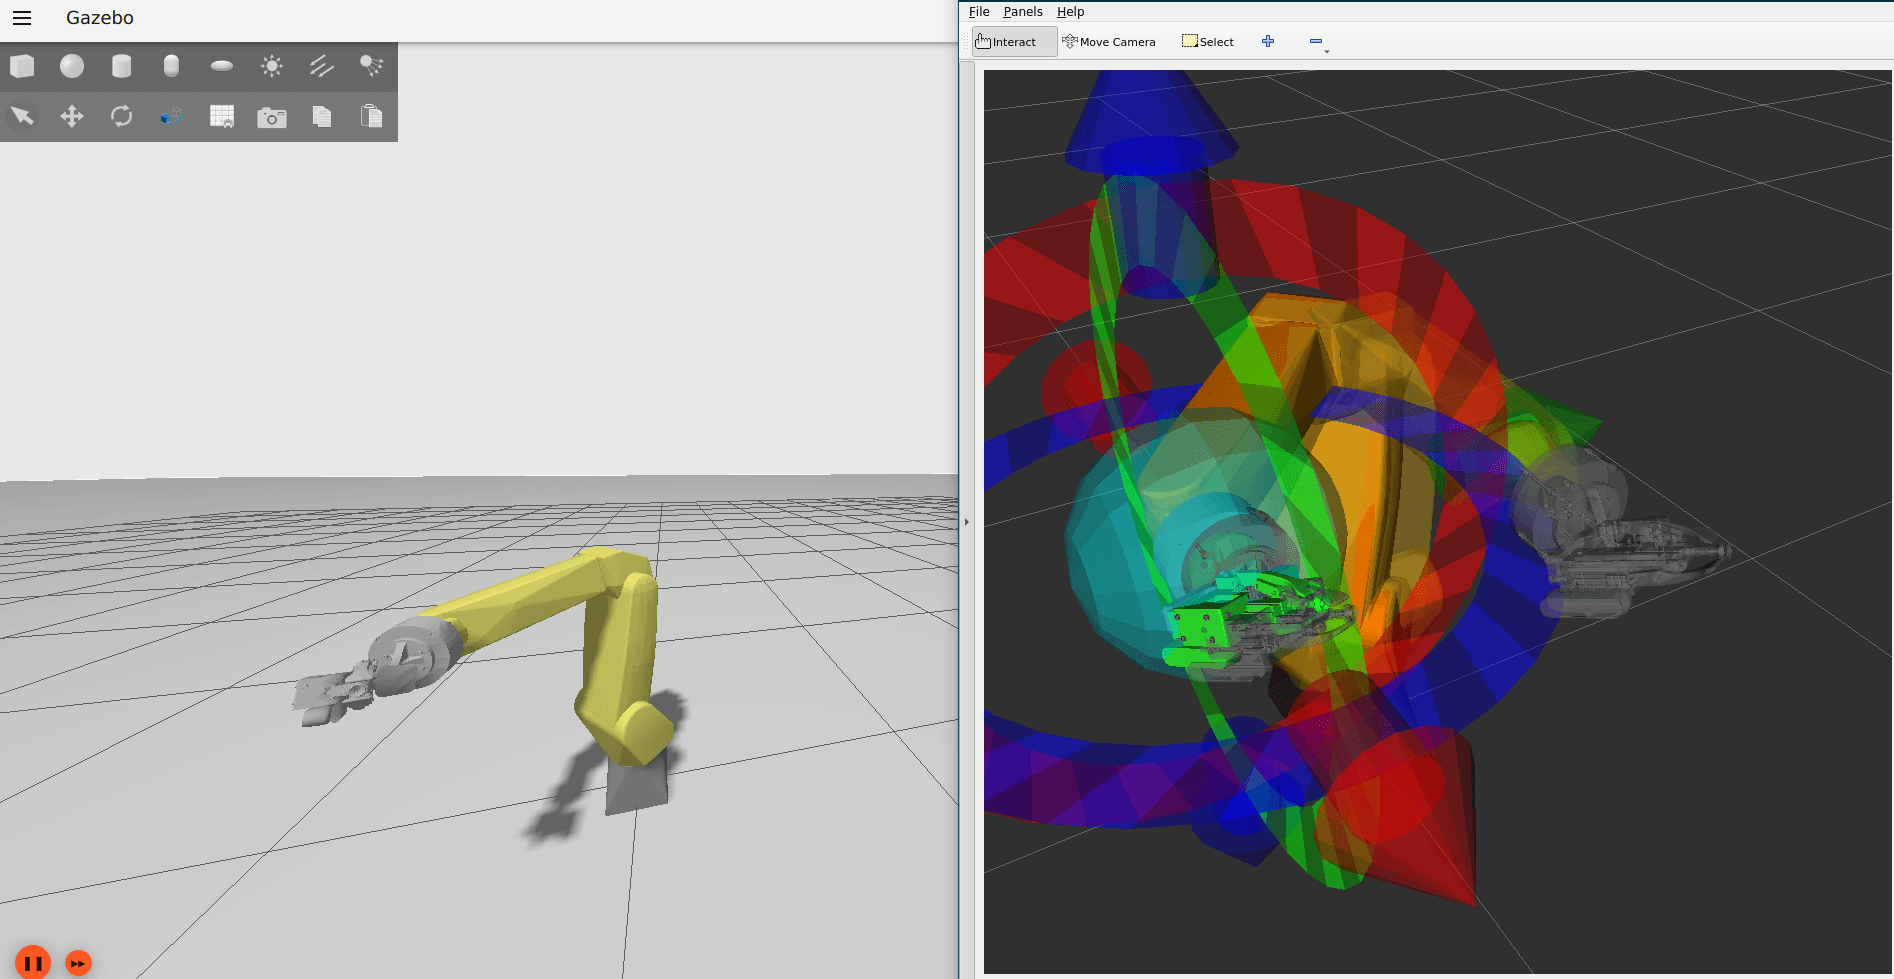Expand the collapsed left panel in RViz
1894x979 pixels.
[x=966, y=521]
